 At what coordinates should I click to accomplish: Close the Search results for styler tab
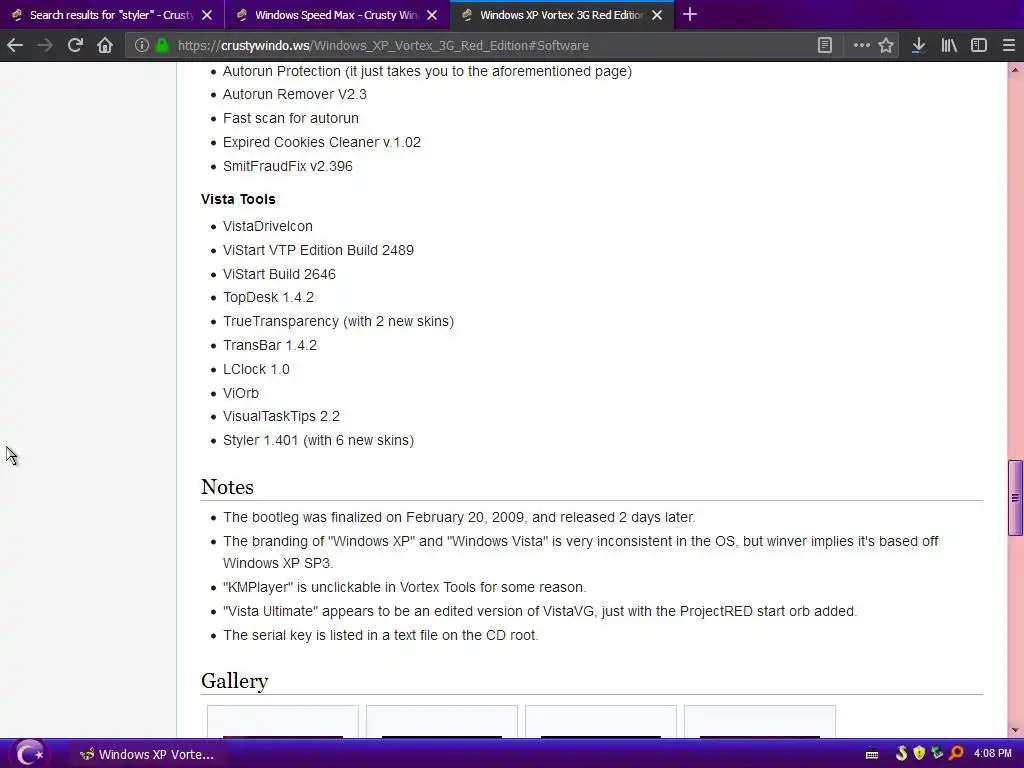pyautogui.click(x=207, y=15)
